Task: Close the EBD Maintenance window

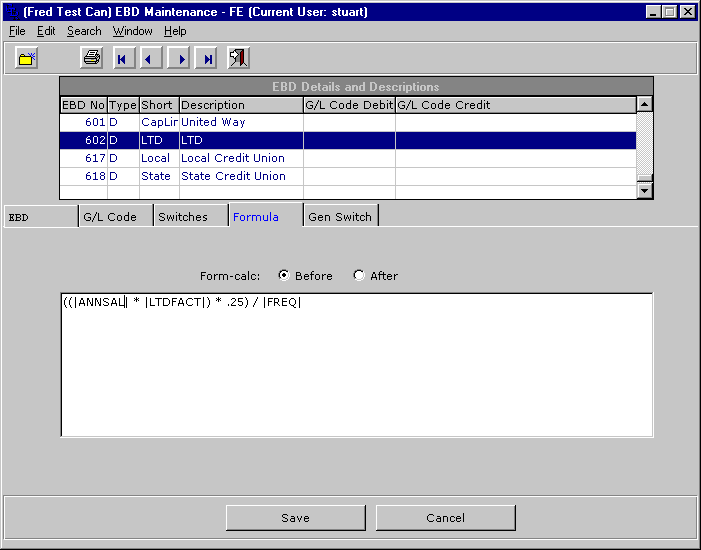Action: point(688,12)
